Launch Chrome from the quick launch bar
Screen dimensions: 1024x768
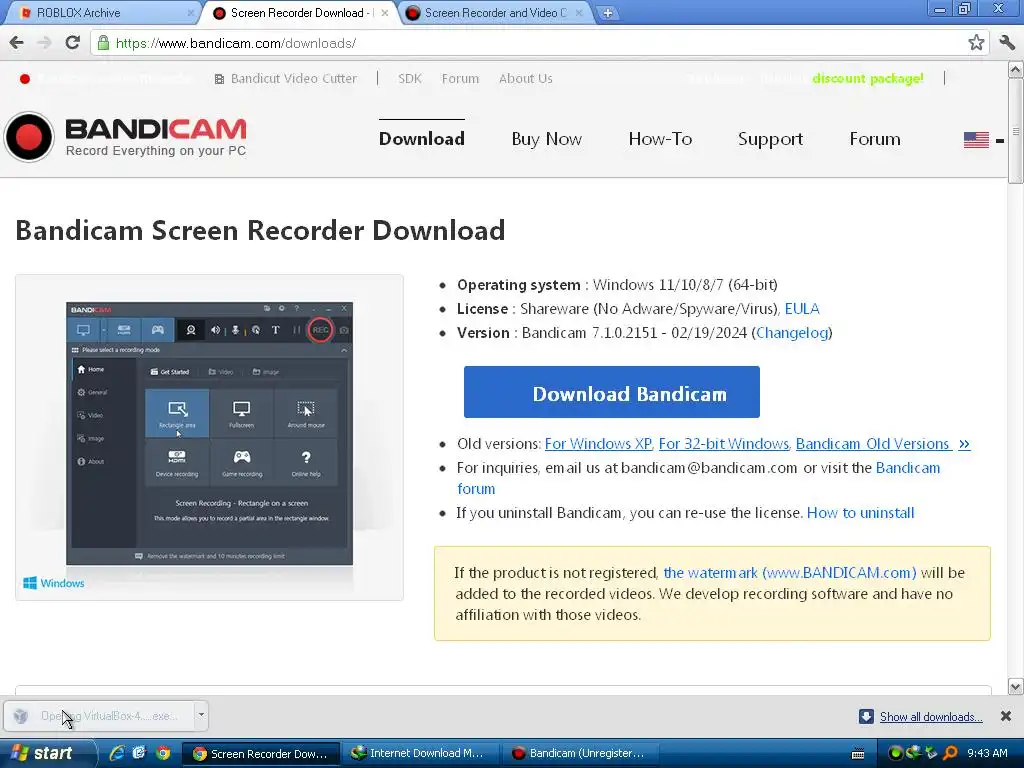click(x=163, y=753)
